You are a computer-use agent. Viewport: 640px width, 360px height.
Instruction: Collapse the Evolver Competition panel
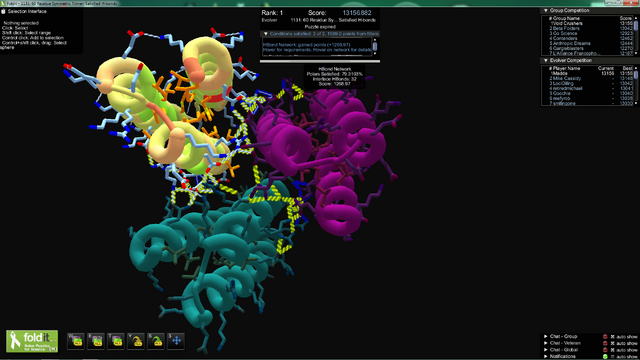click(546, 60)
